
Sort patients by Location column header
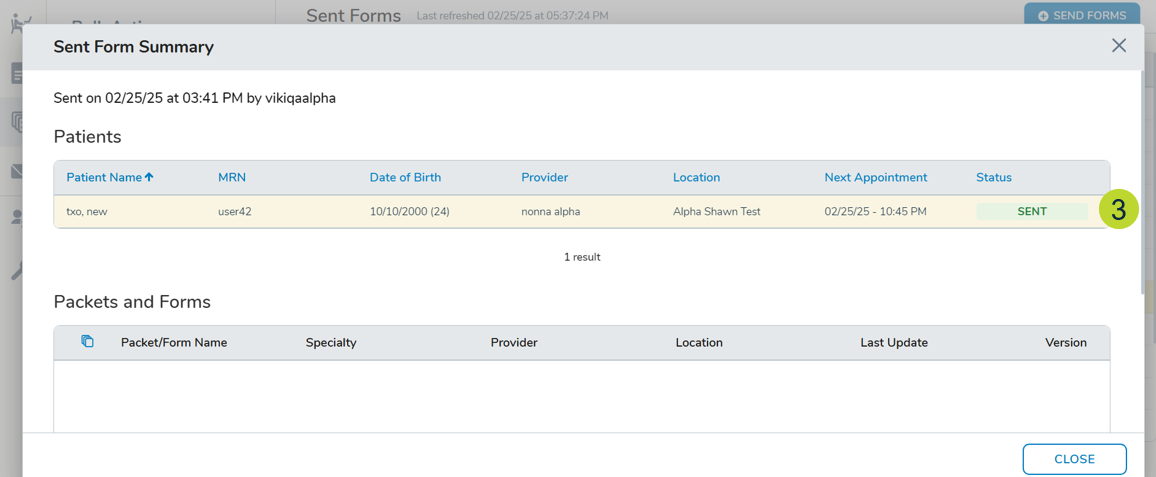(x=696, y=178)
